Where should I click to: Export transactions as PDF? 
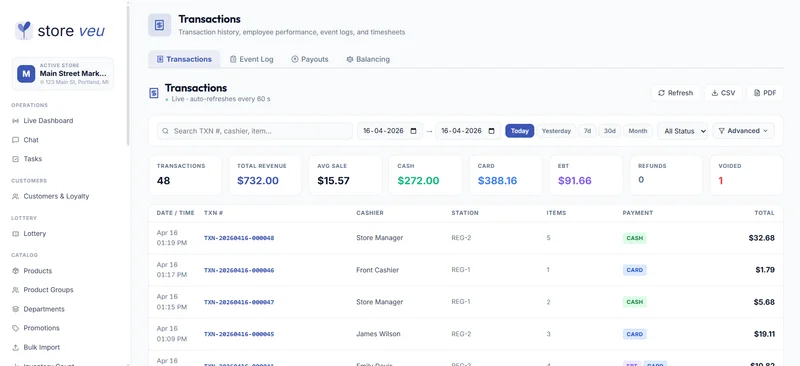click(x=765, y=93)
